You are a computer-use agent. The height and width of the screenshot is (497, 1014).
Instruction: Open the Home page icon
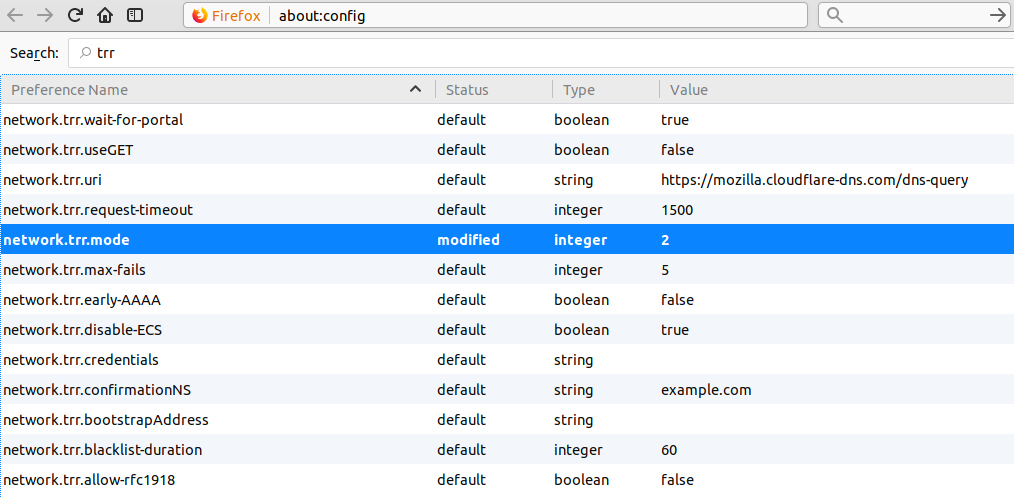pos(105,16)
